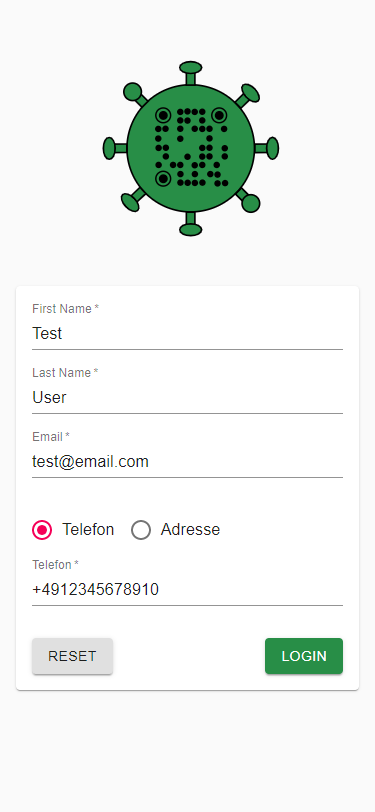This screenshot has height=812, width=375.
Task: Focus the Last Name field containing User
Action: tap(188, 398)
